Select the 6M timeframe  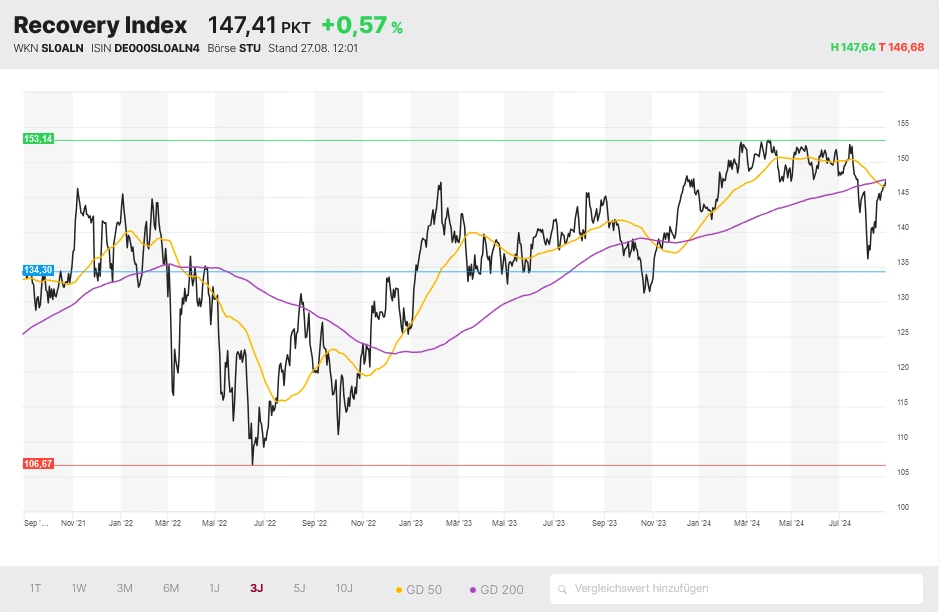169,589
